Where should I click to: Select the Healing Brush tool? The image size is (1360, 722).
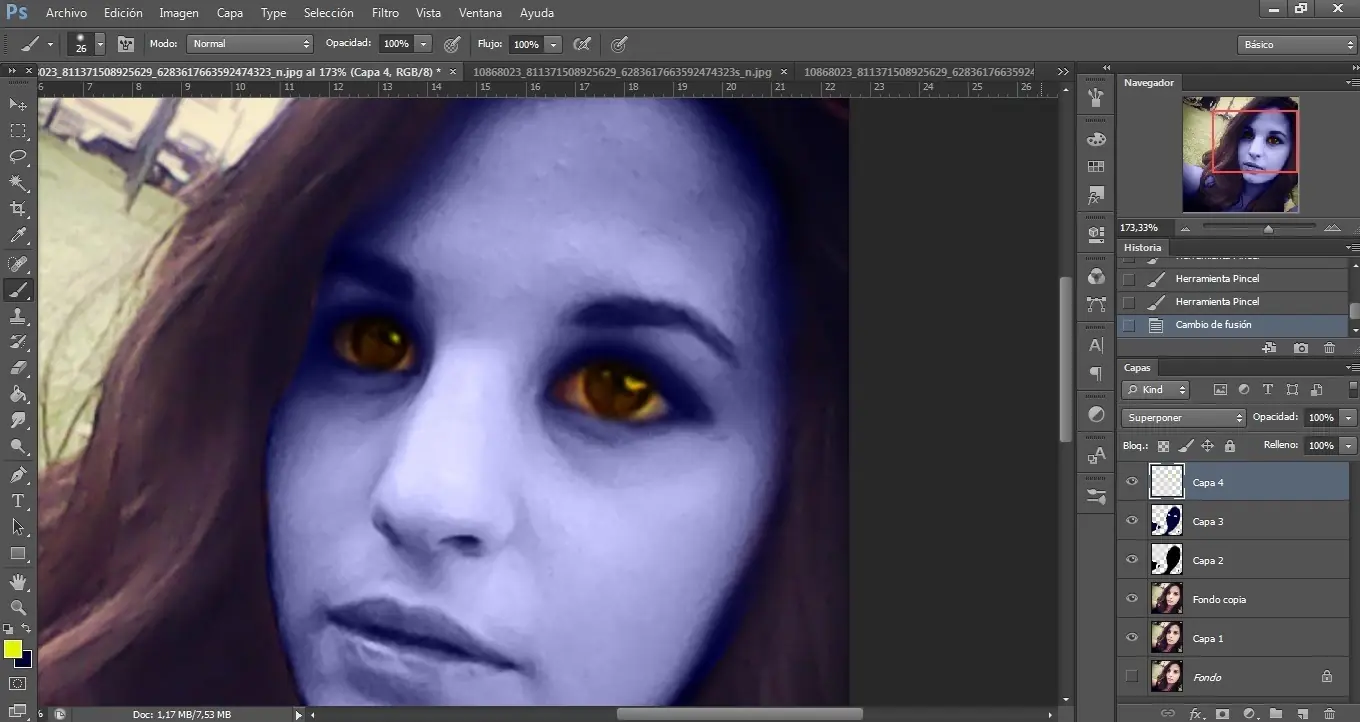coord(18,263)
